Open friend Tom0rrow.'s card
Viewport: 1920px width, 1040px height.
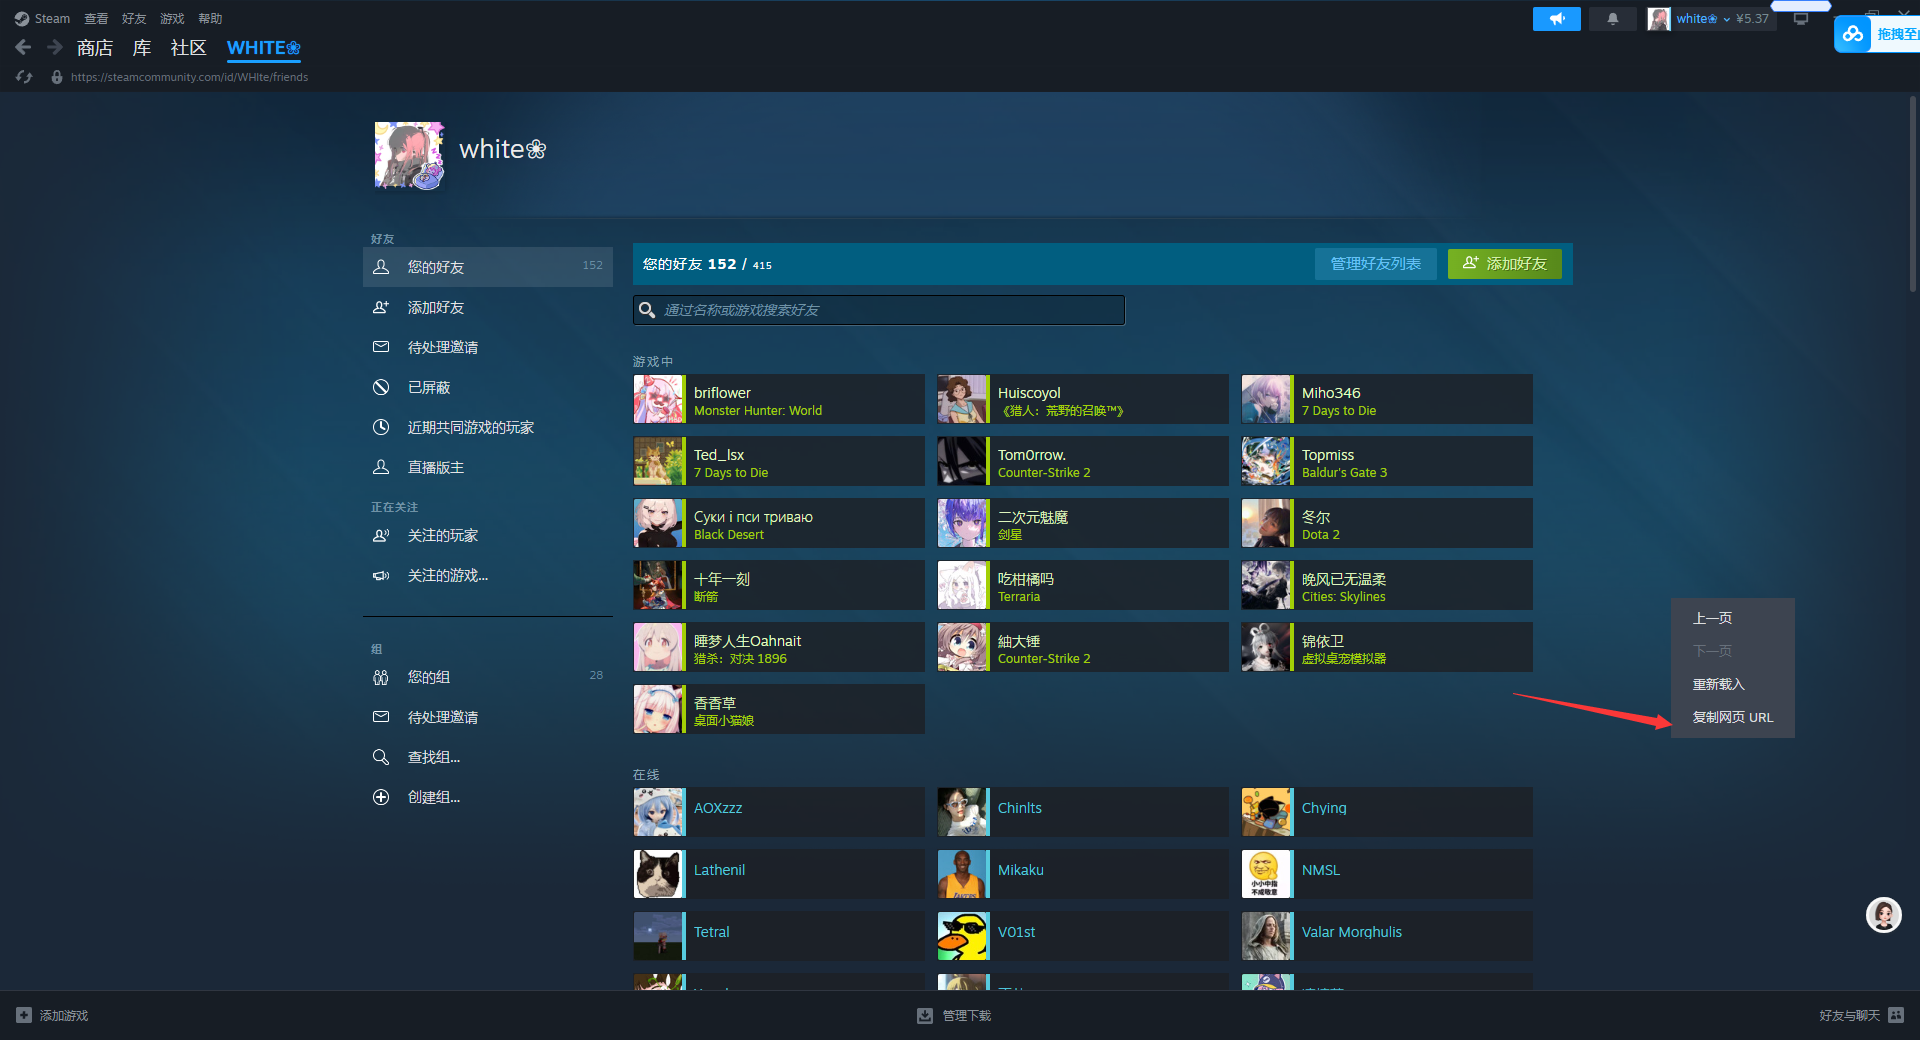(1083, 461)
